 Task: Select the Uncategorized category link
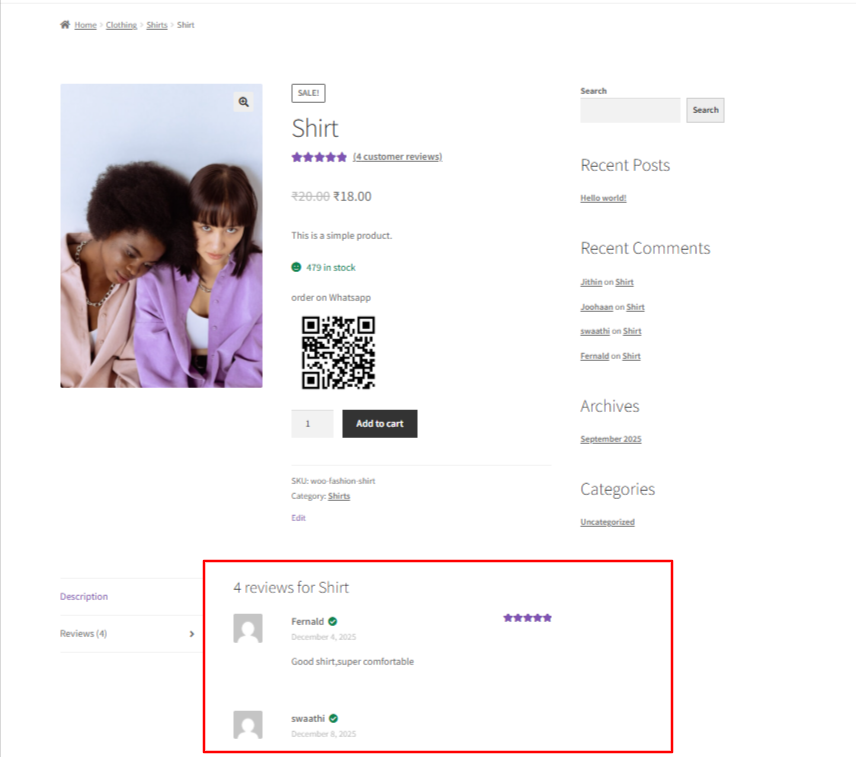[607, 521]
